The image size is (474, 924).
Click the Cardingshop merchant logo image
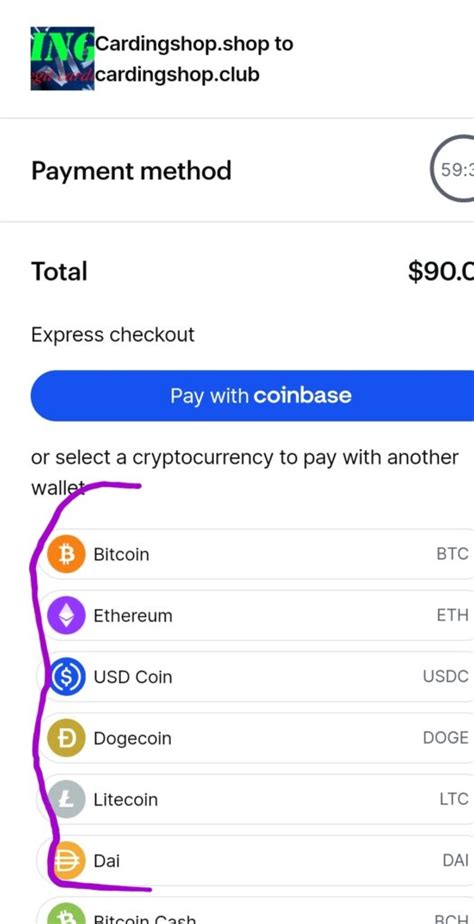[62, 58]
